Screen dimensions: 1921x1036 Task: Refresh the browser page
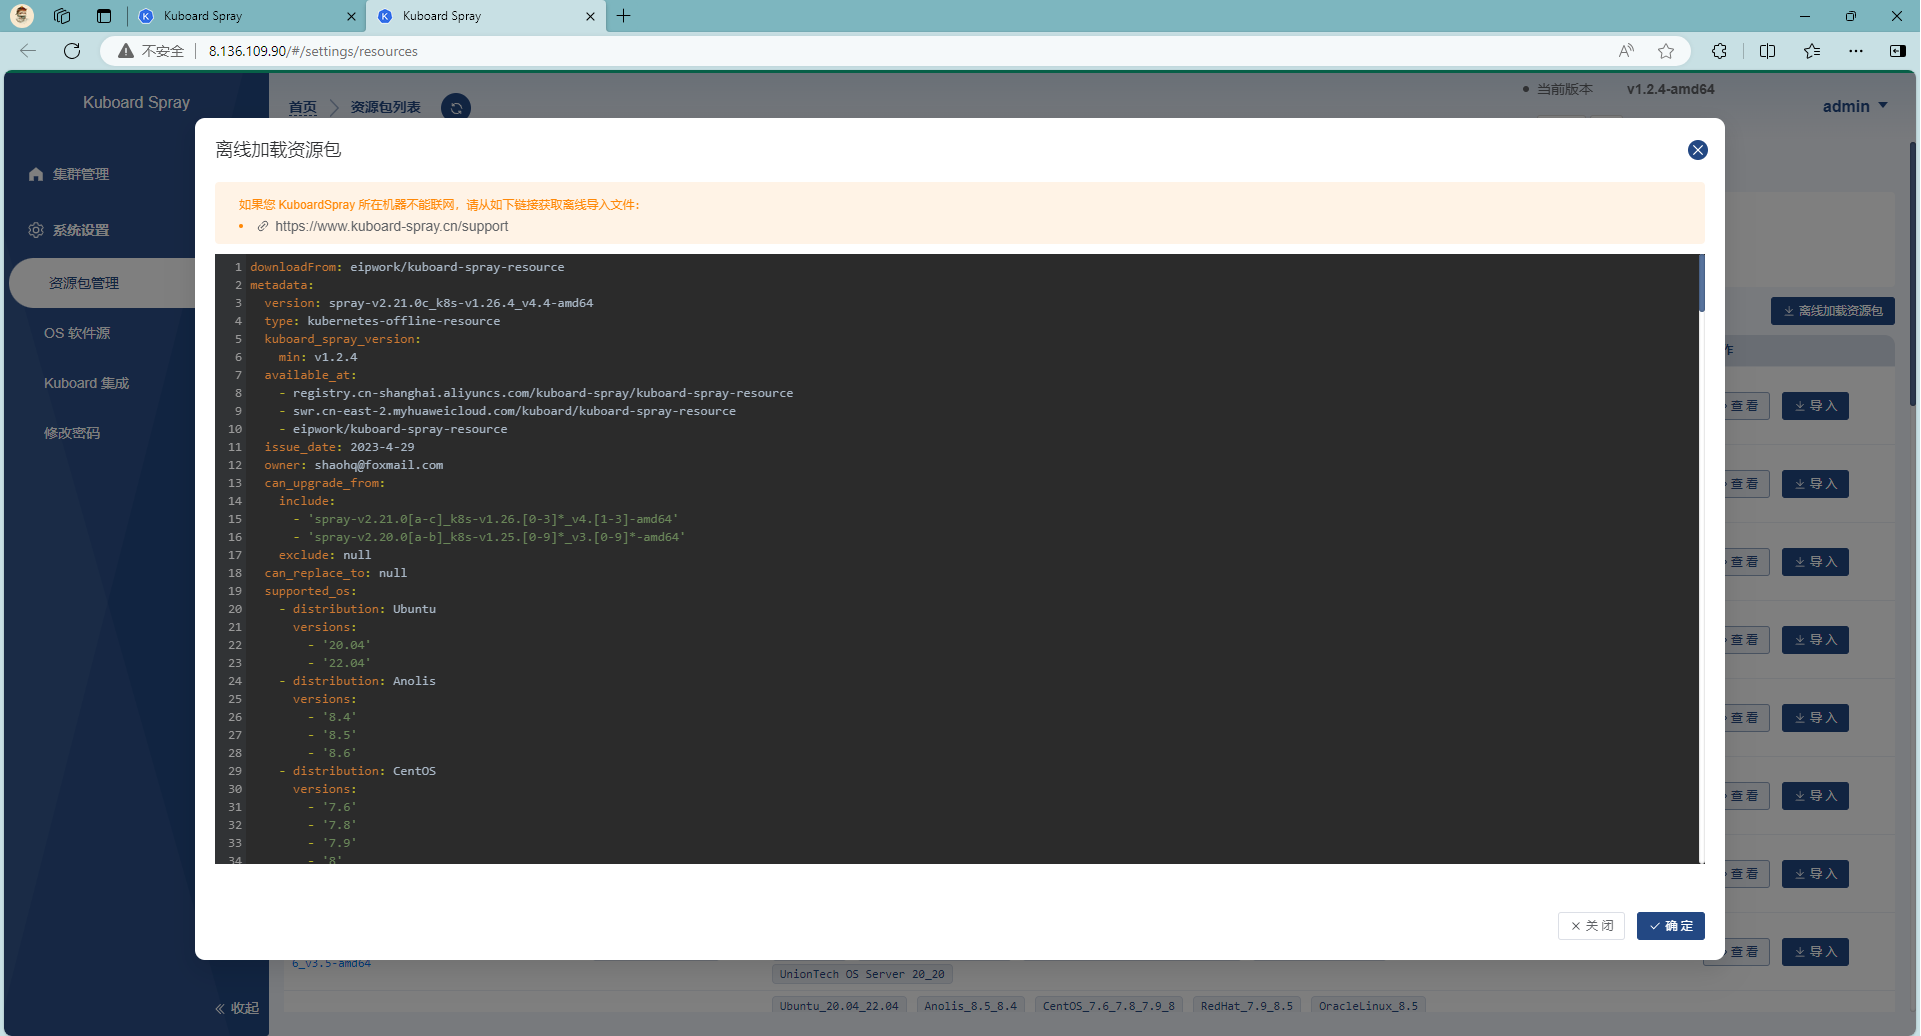click(72, 51)
